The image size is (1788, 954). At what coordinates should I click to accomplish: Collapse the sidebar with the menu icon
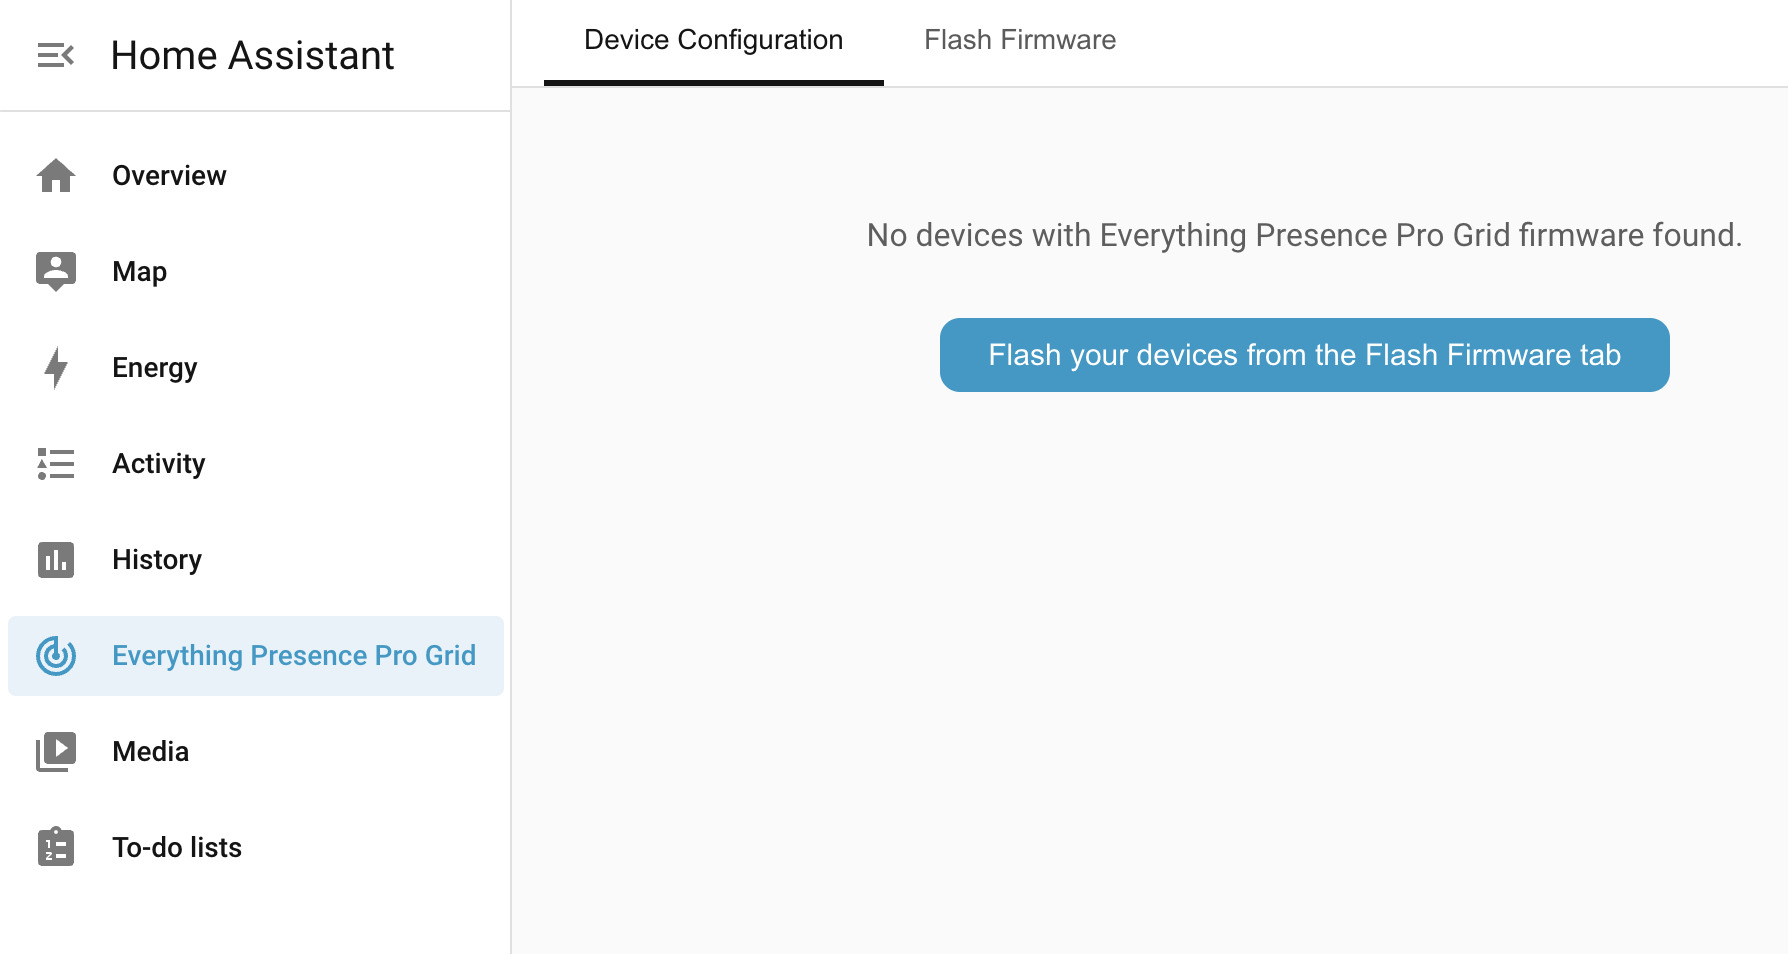click(x=55, y=55)
